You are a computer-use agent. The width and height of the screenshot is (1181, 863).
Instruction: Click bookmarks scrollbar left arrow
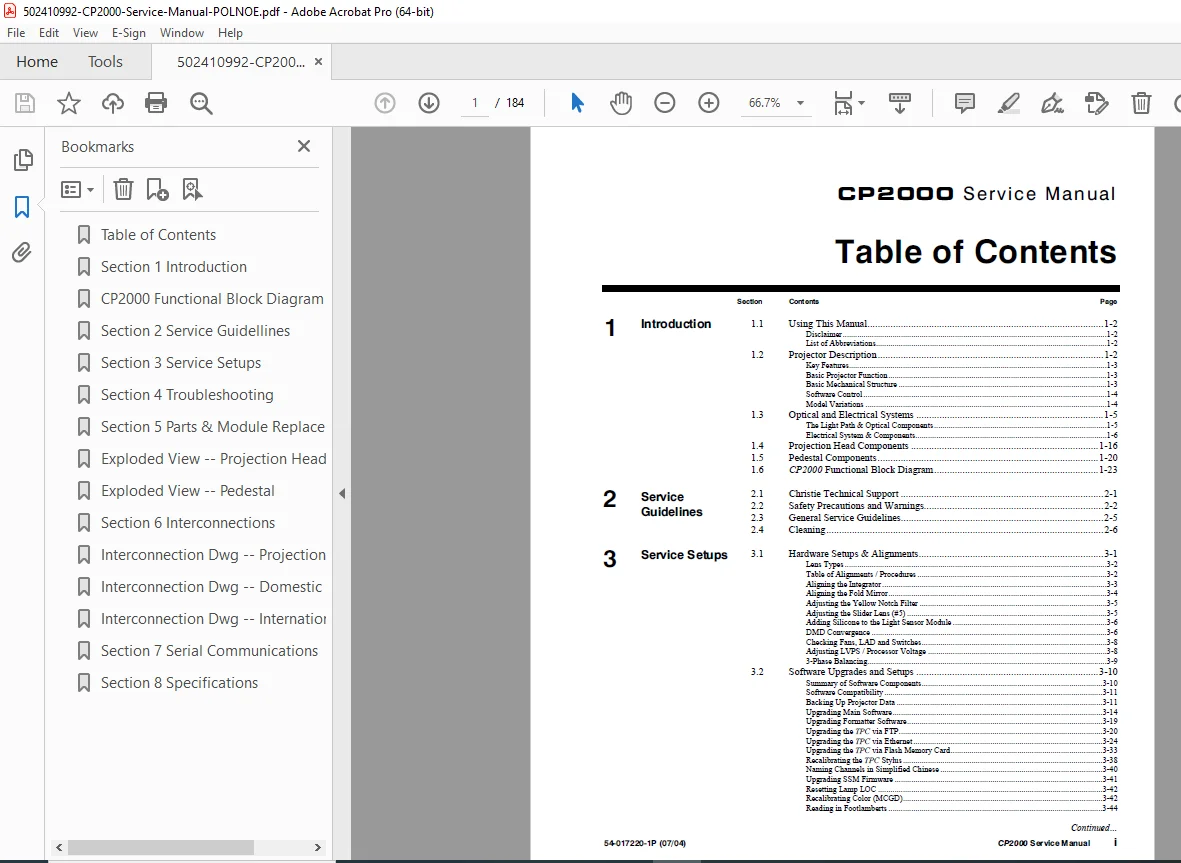pyautogui.click(x=60, y=847)
